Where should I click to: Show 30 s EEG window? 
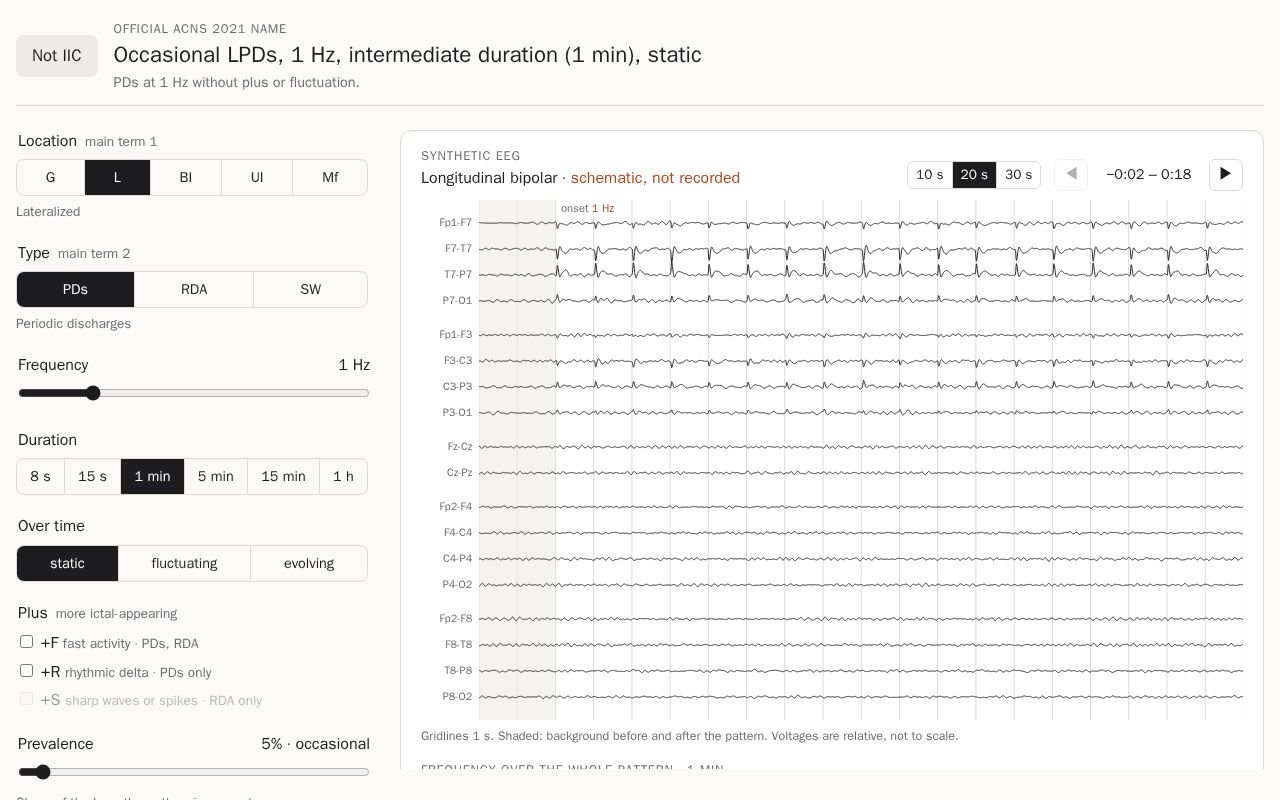tap(1018, 174)
